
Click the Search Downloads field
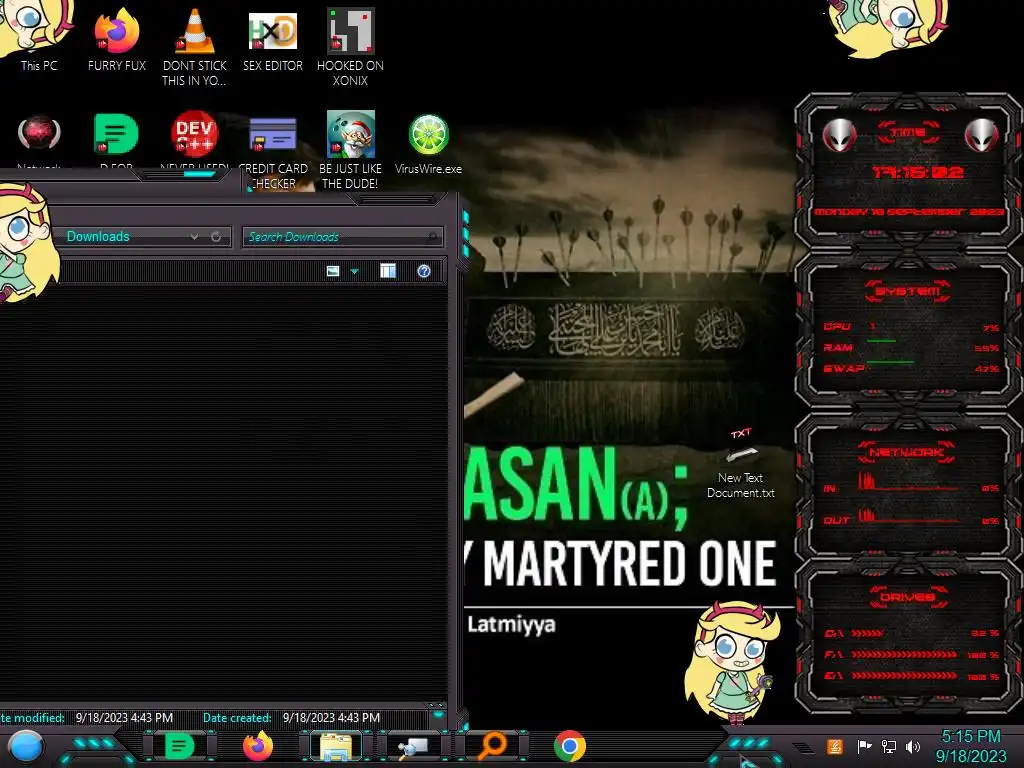pyautogui.click(x=342, y=236)
